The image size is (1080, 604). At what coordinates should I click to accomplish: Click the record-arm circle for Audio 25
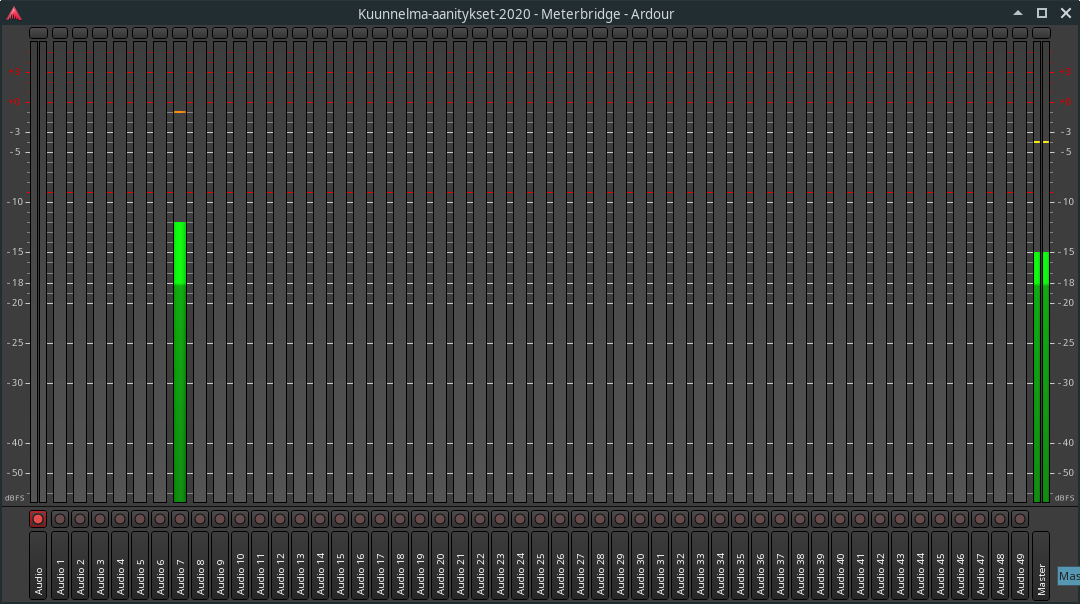(540, 519)
